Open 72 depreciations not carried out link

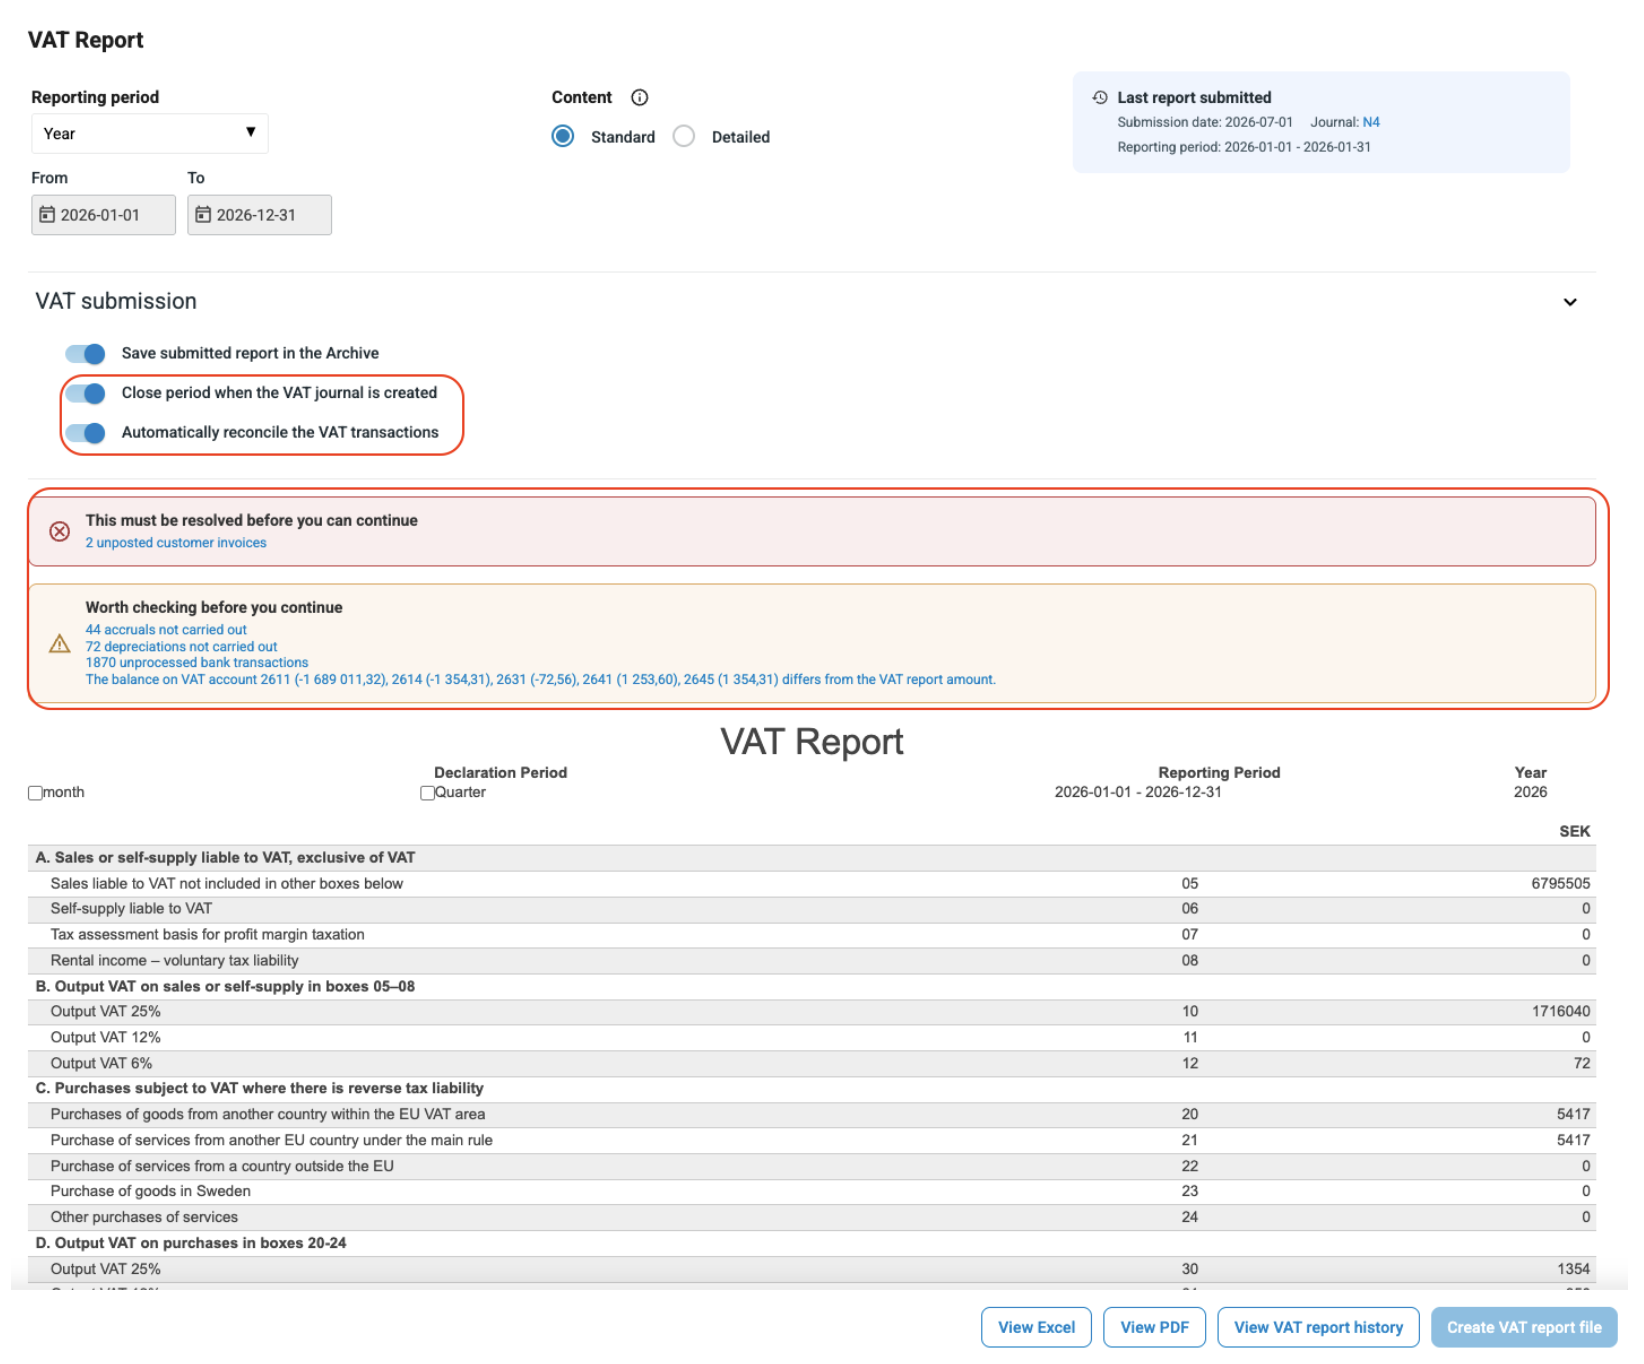coord(181,647)
